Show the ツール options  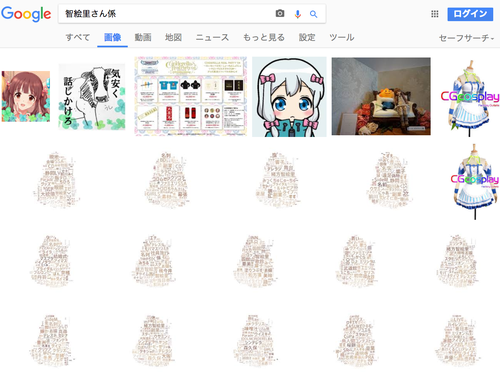(x=342, y=37)
